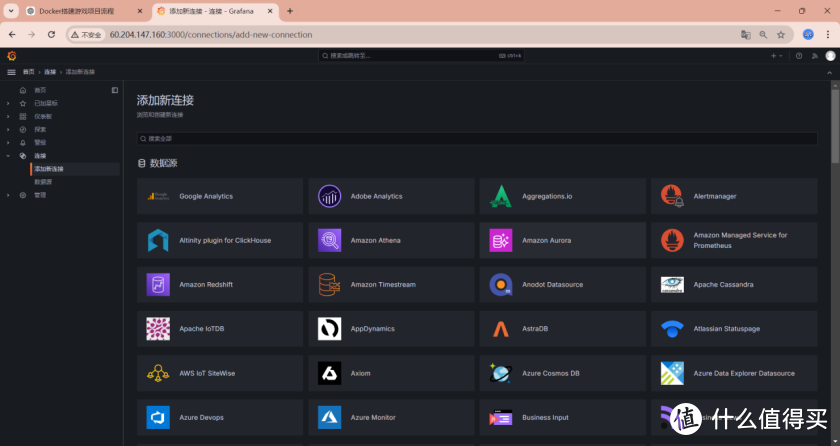This screenshot has height=446, width=840.
Task: Select 数据源 in the sidebar
Action: (44, 182)
